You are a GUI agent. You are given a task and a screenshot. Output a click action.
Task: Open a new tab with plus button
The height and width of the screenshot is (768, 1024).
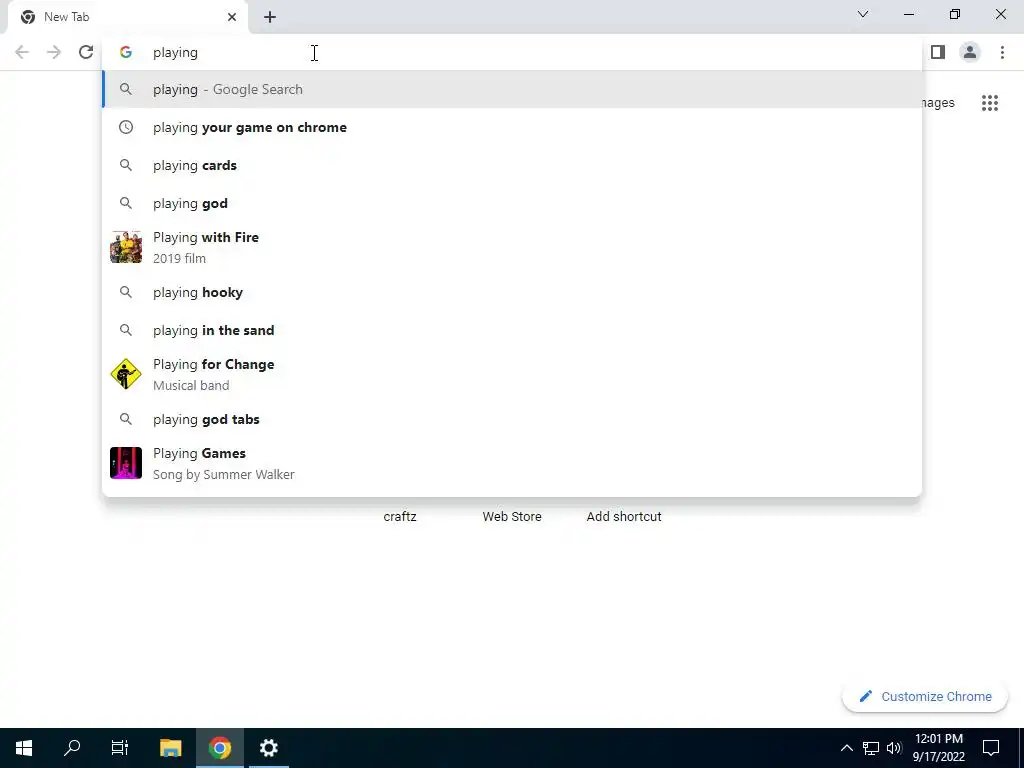pos(270,17)
